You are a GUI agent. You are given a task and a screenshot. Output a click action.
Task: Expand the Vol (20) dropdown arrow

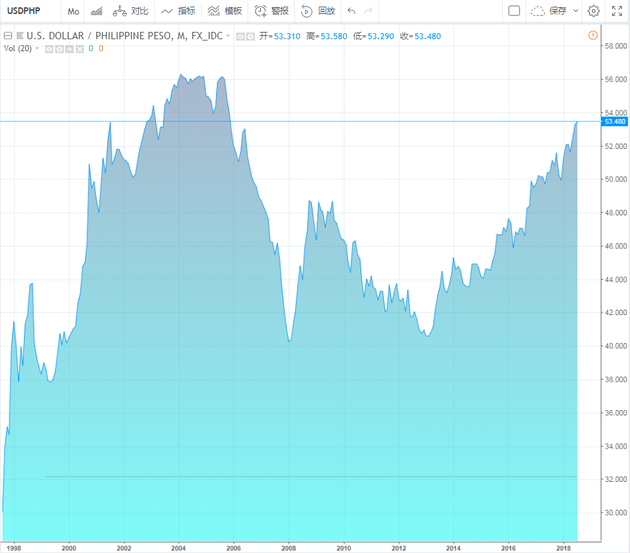pyautogui.click(x=37, y=48)
